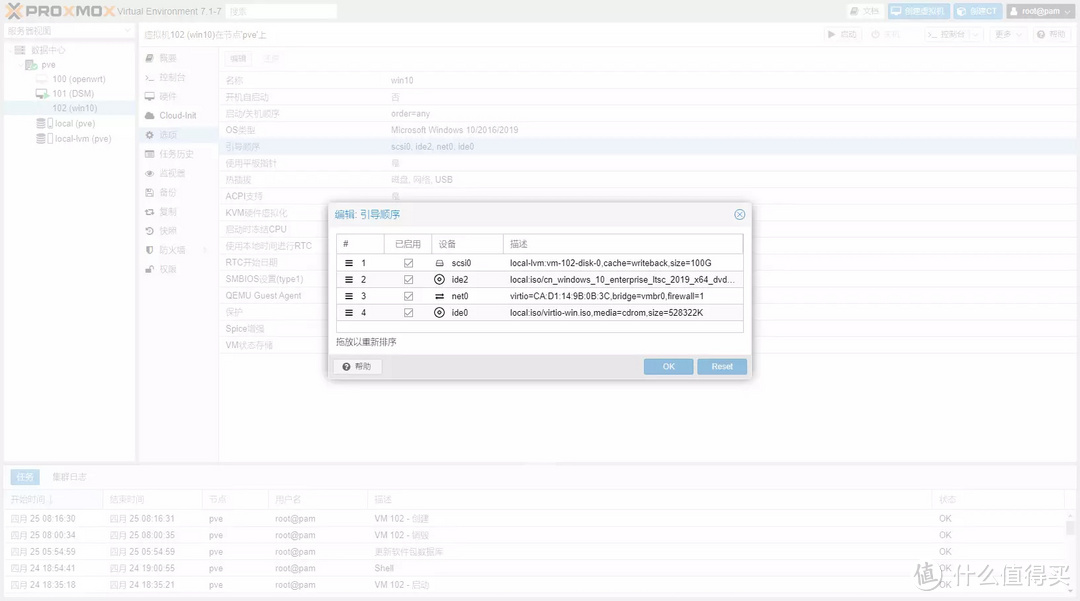
Task: Open the Cloud-Init tab
Action: (178, 116)
